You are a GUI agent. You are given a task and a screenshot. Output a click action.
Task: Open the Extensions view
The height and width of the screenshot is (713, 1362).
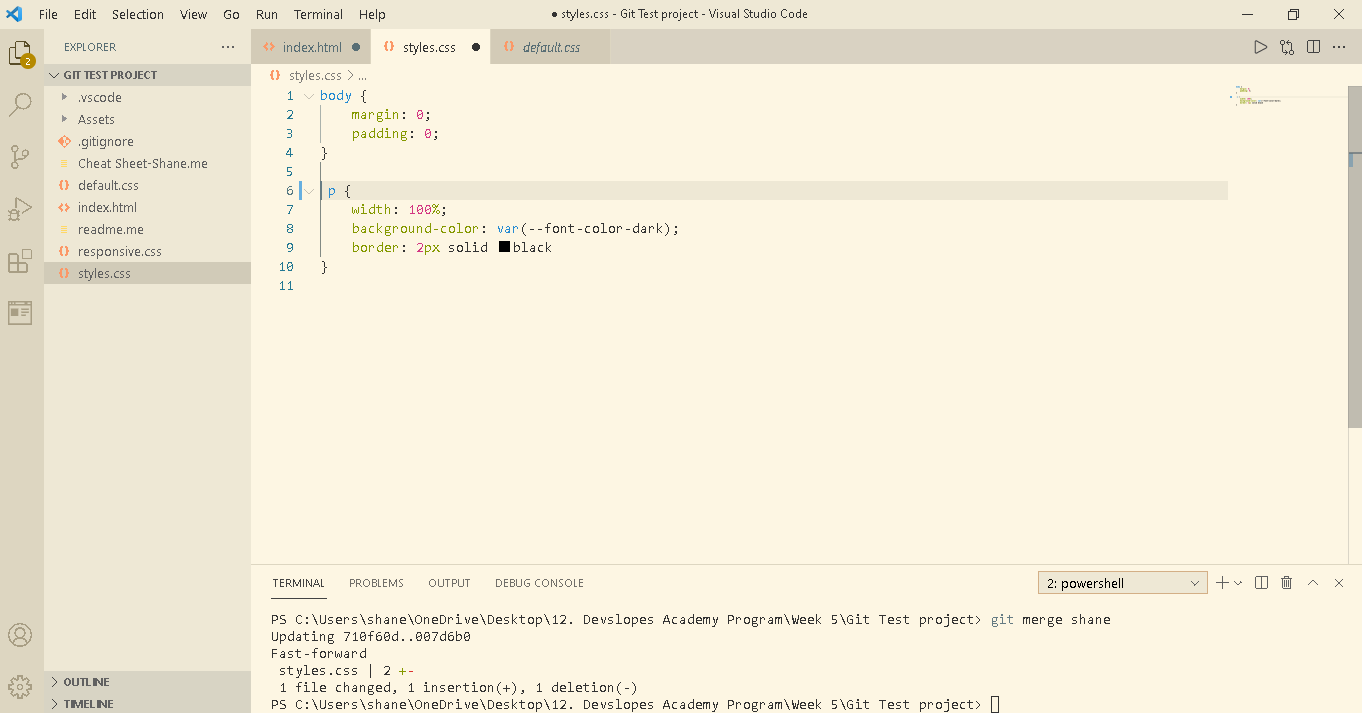click(20, 260)
